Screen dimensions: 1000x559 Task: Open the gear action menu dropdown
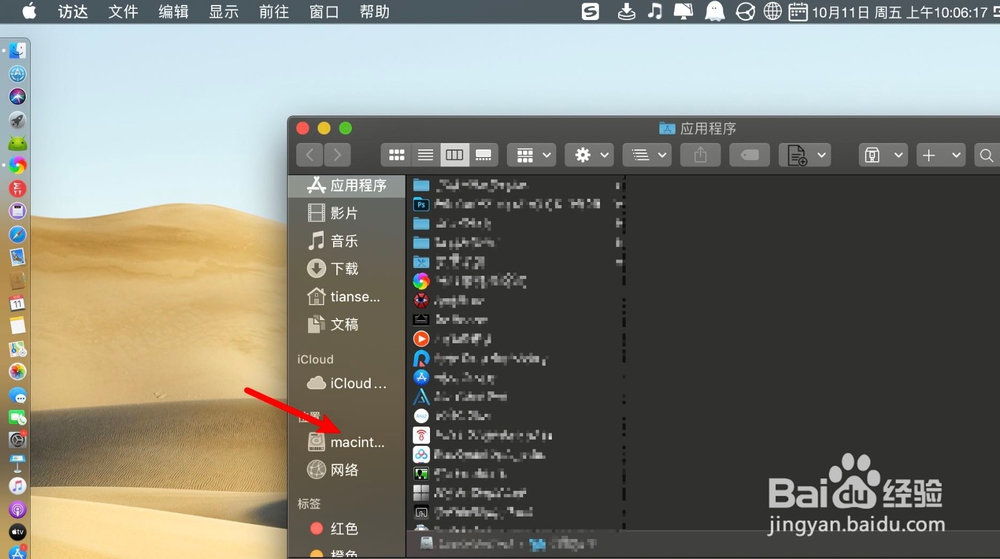[589, 155]
